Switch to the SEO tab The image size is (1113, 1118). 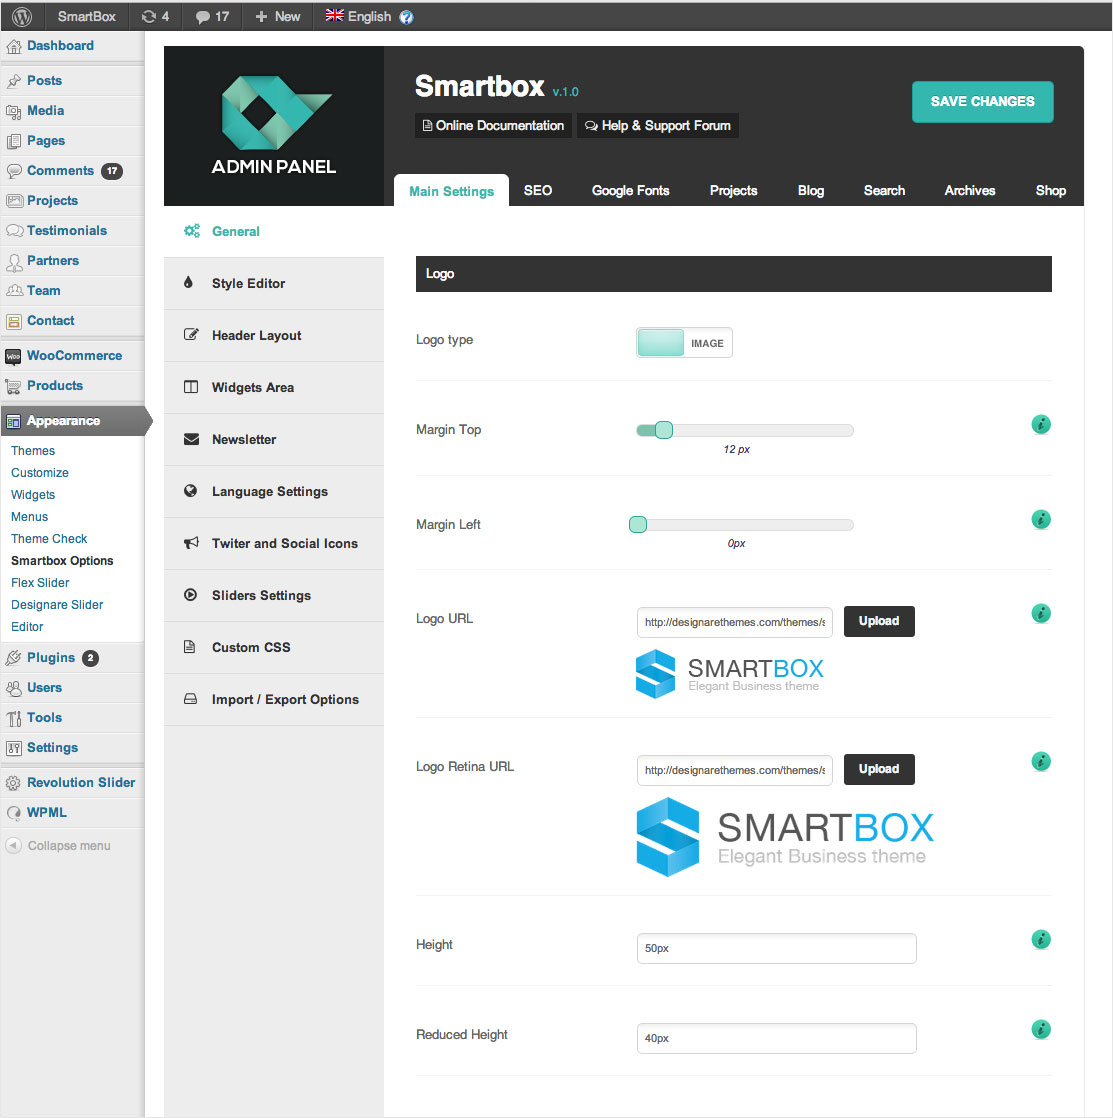(x=538, y=190)
